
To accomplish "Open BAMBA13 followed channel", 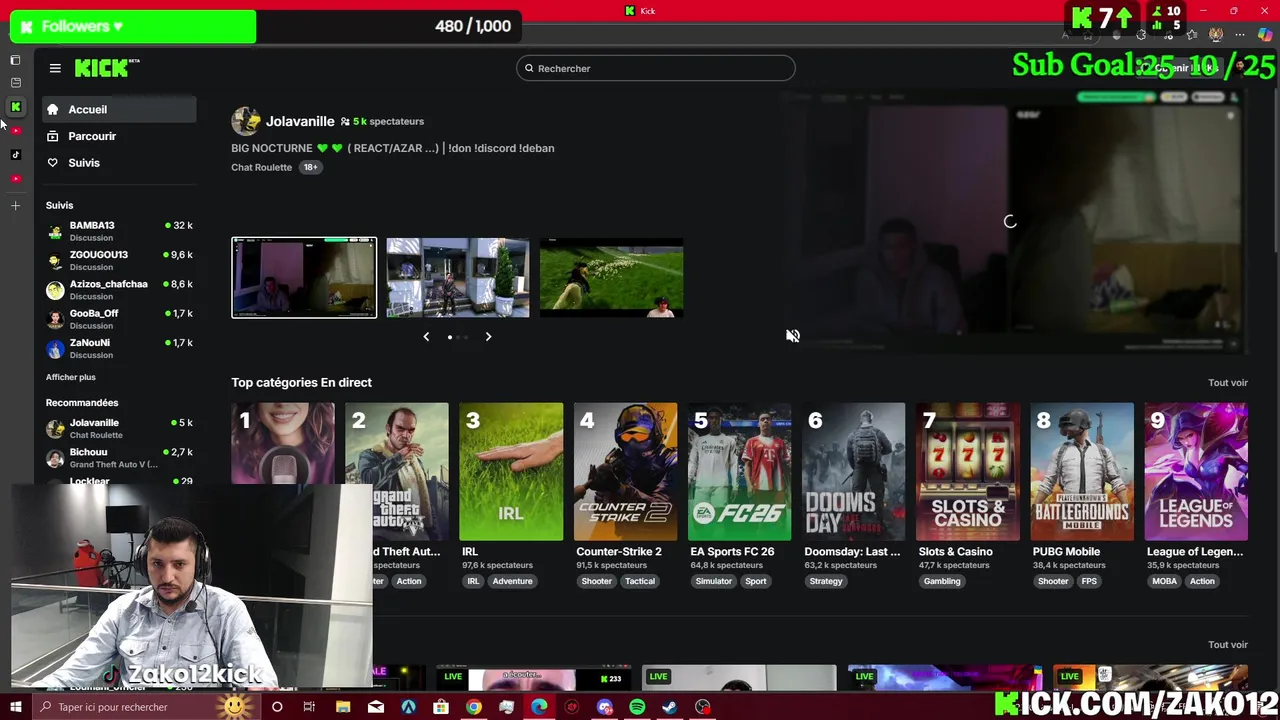I will [119, 231].
